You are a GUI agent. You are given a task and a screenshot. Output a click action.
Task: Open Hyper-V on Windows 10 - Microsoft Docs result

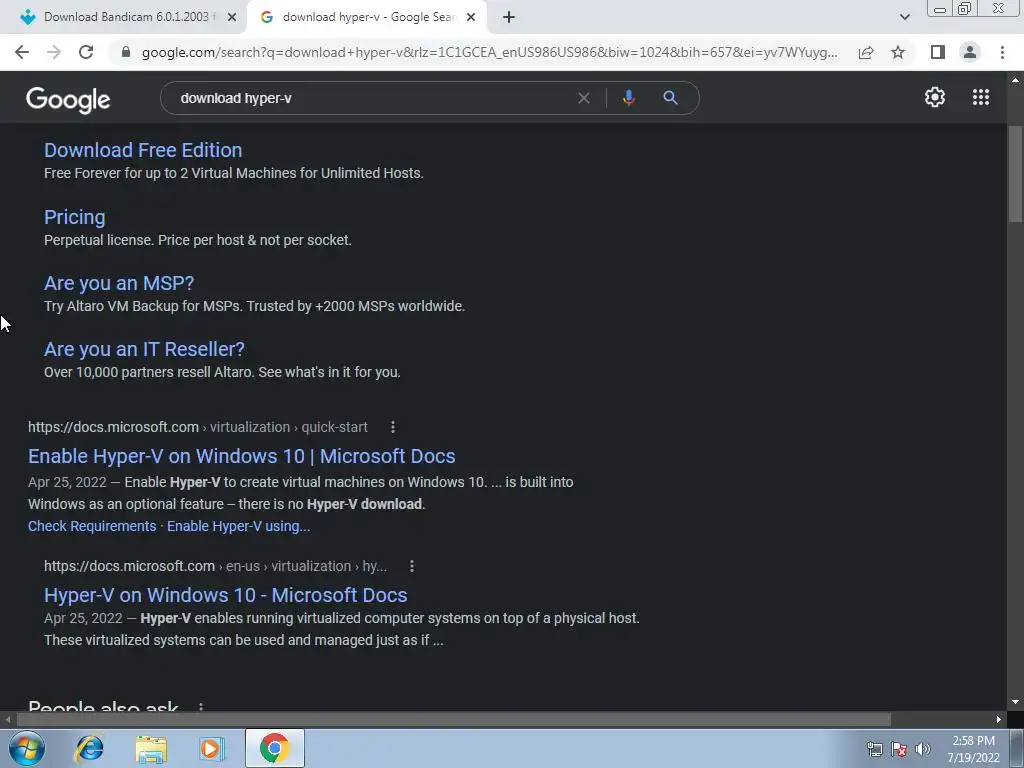[x=225, y=595]
